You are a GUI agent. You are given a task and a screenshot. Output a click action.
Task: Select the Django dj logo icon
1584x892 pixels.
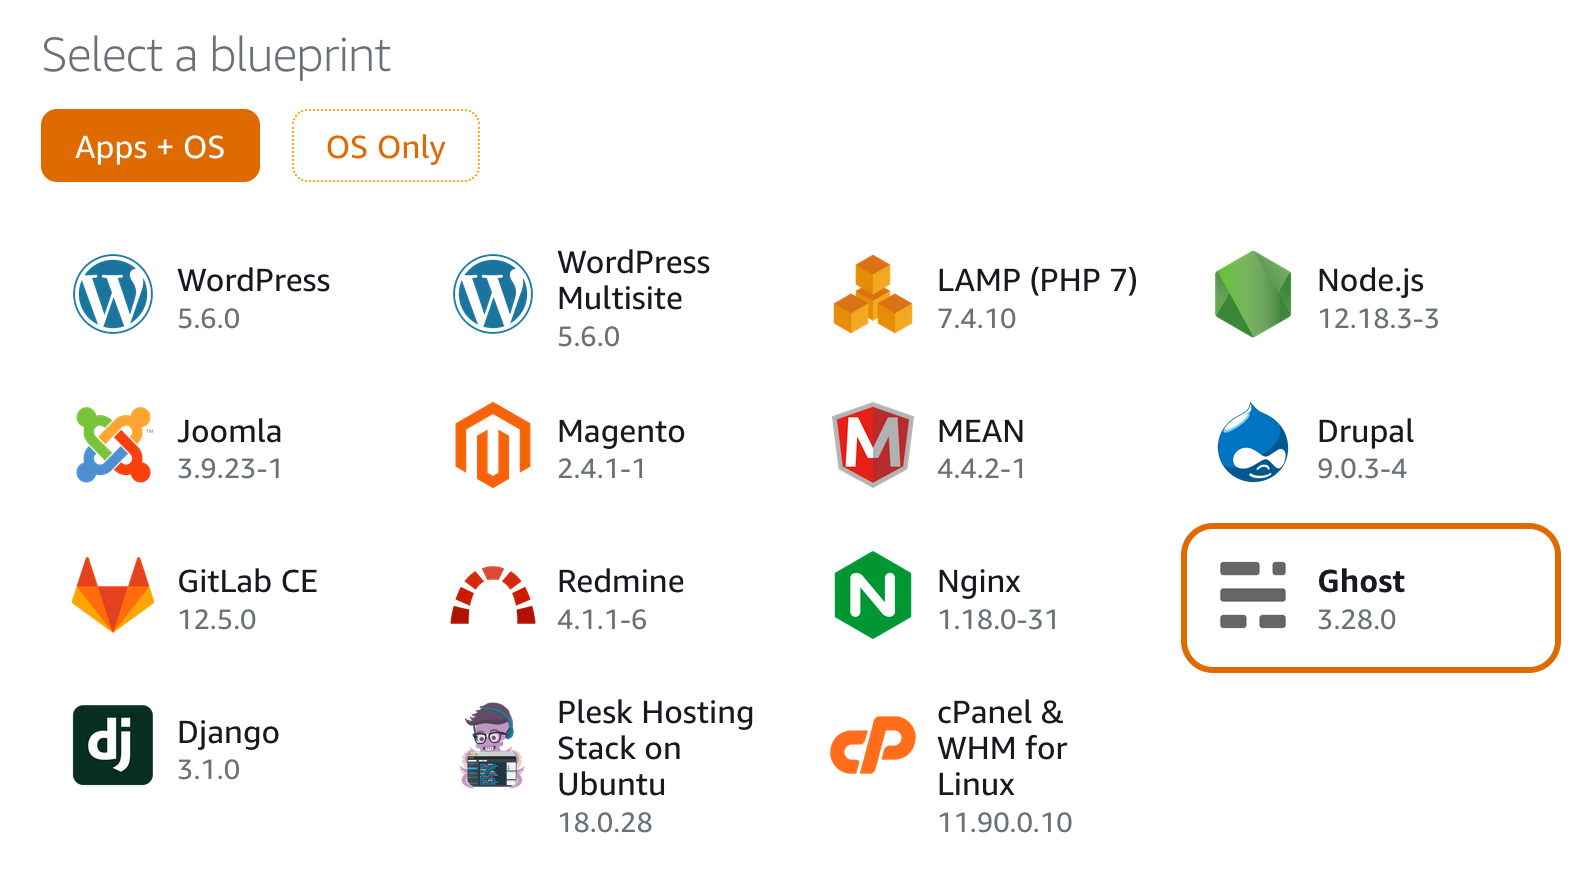tap(113, 745)
